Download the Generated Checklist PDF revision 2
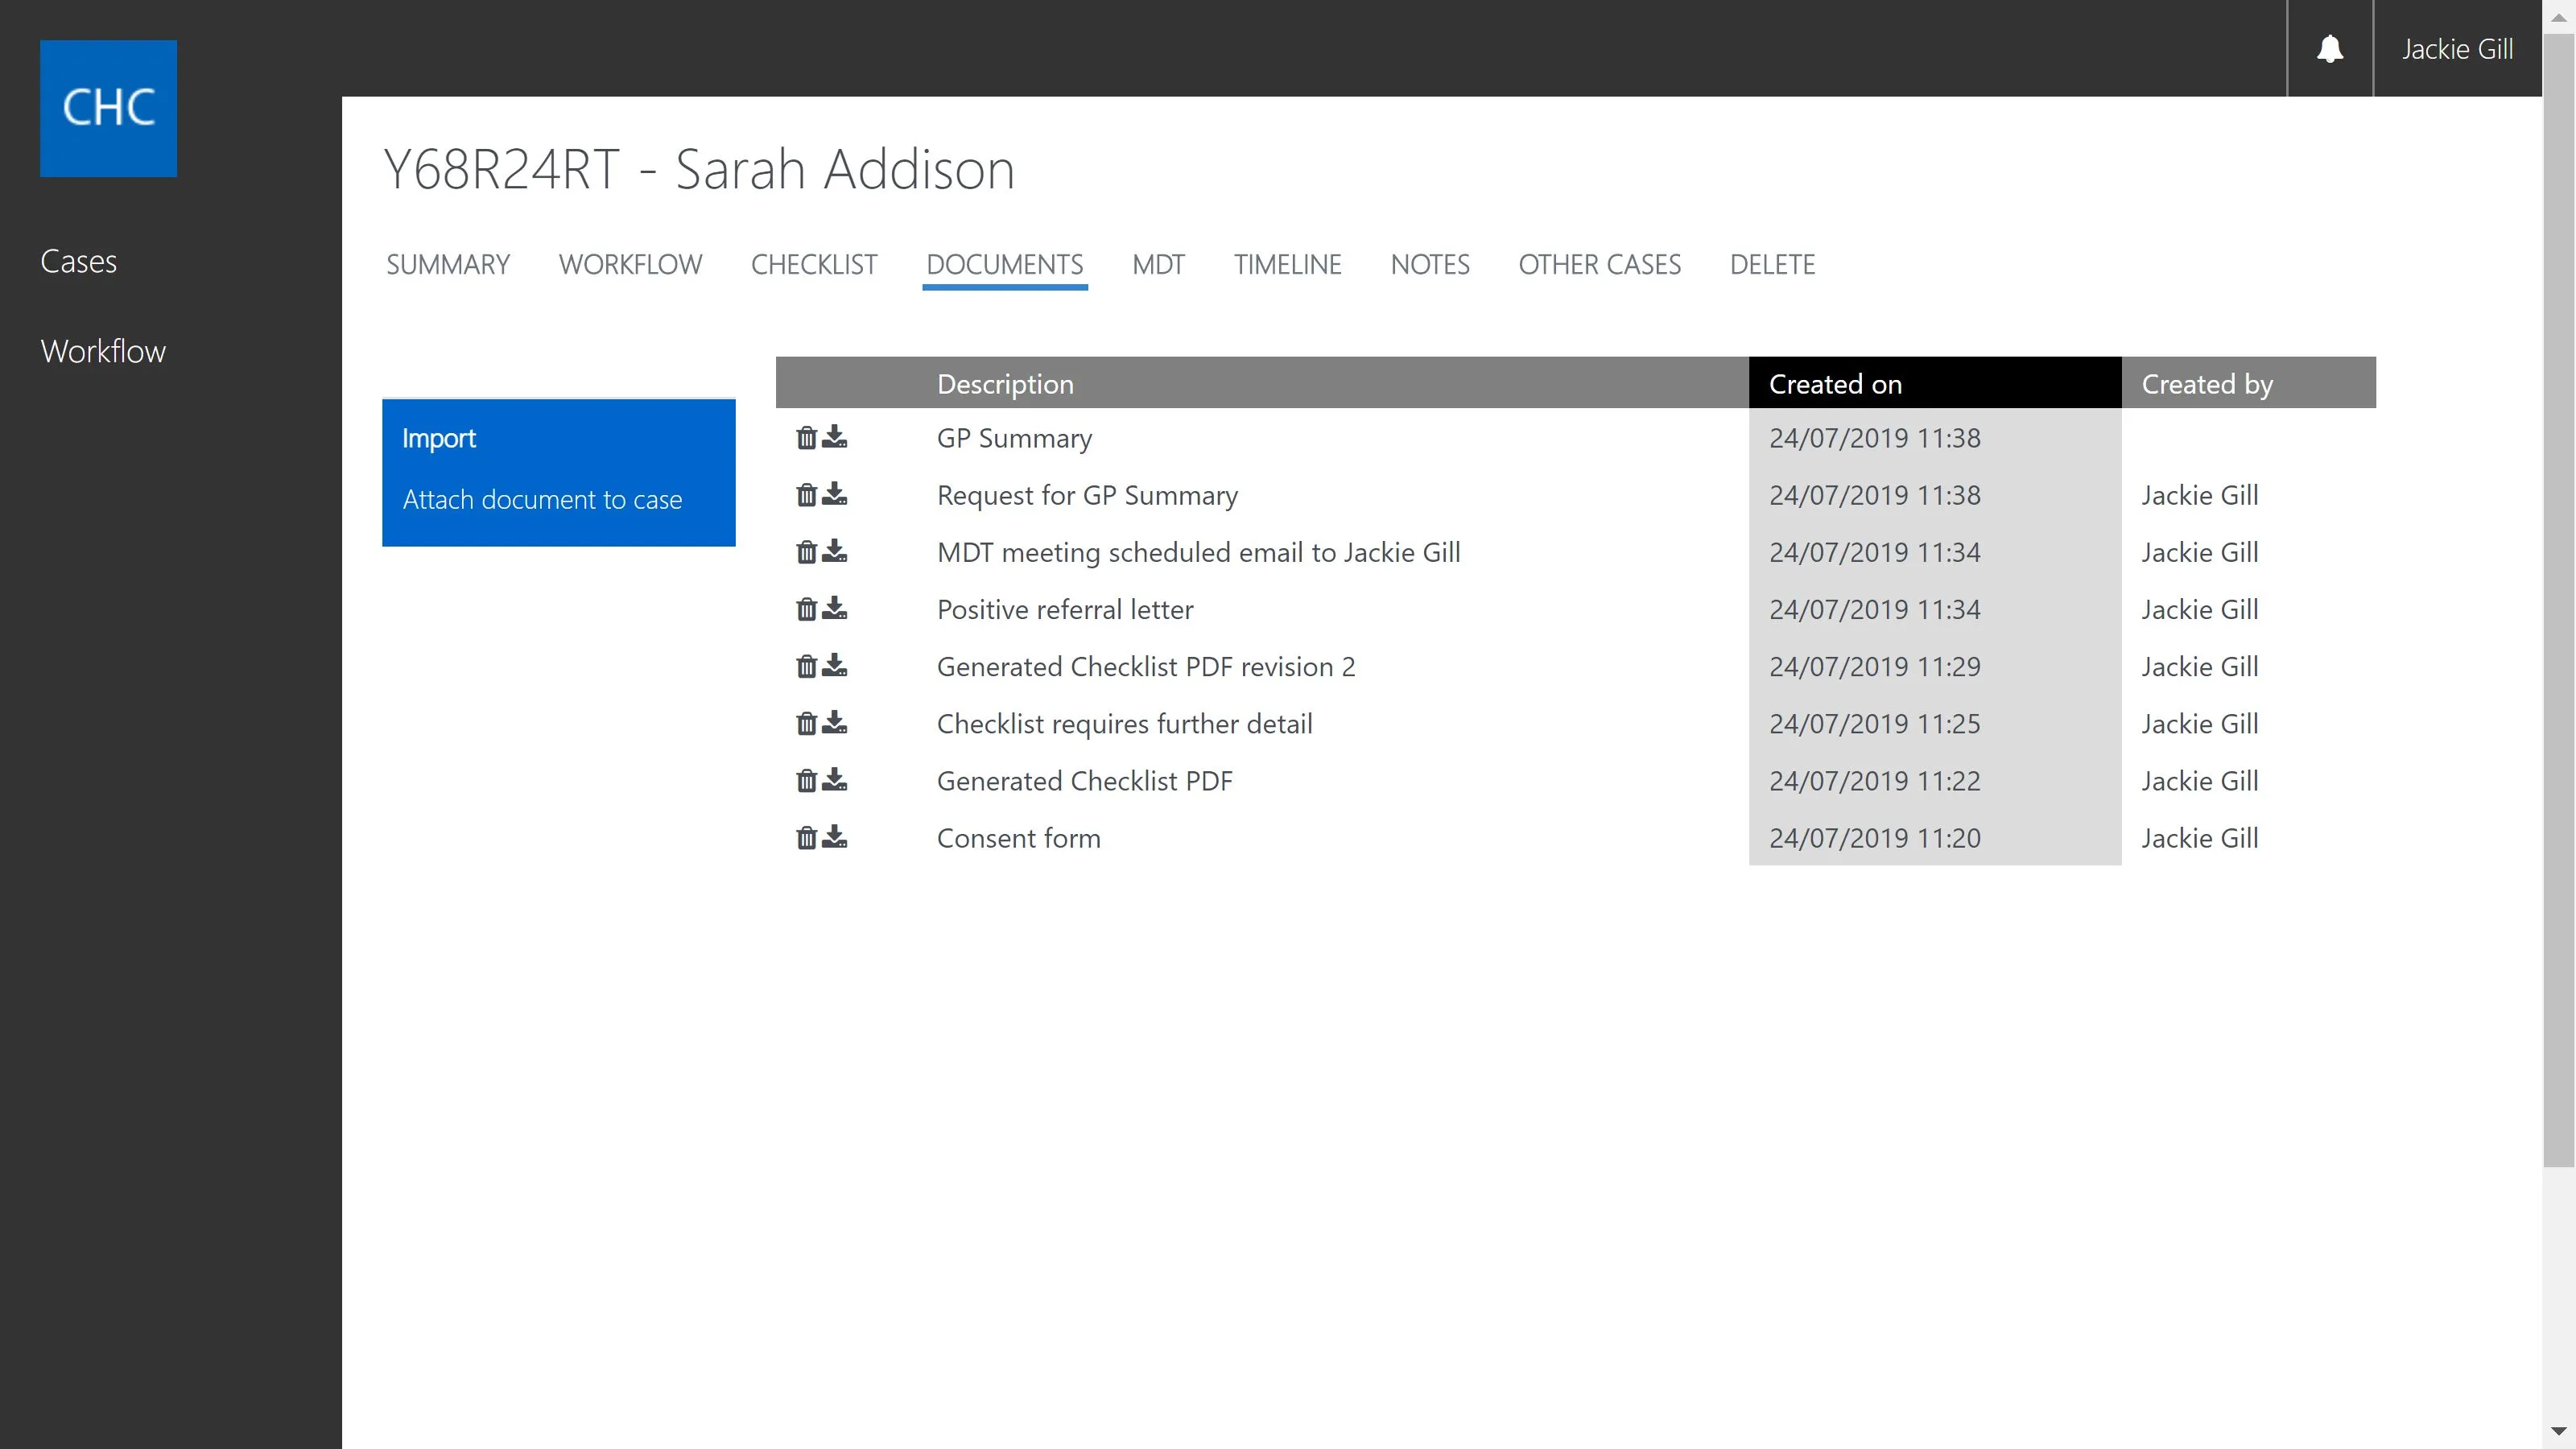Image resolution: width=2576 pixels, height=1449 pixels. [x=835, y=666]
